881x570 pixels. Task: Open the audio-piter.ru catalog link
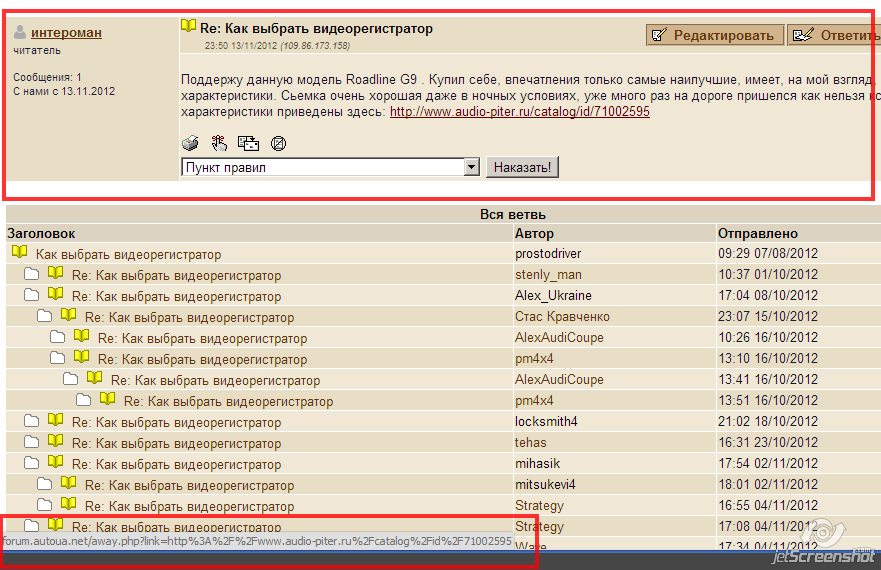coord(519,112)
